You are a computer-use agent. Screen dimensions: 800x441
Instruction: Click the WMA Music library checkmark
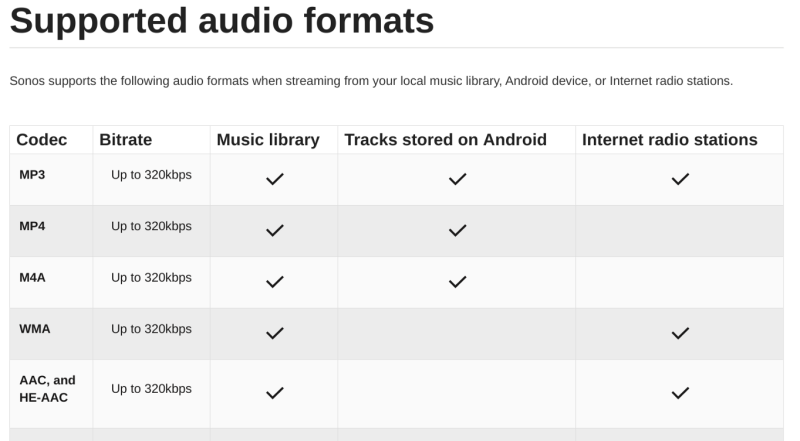pyautogui.click(x=274, y=333)
